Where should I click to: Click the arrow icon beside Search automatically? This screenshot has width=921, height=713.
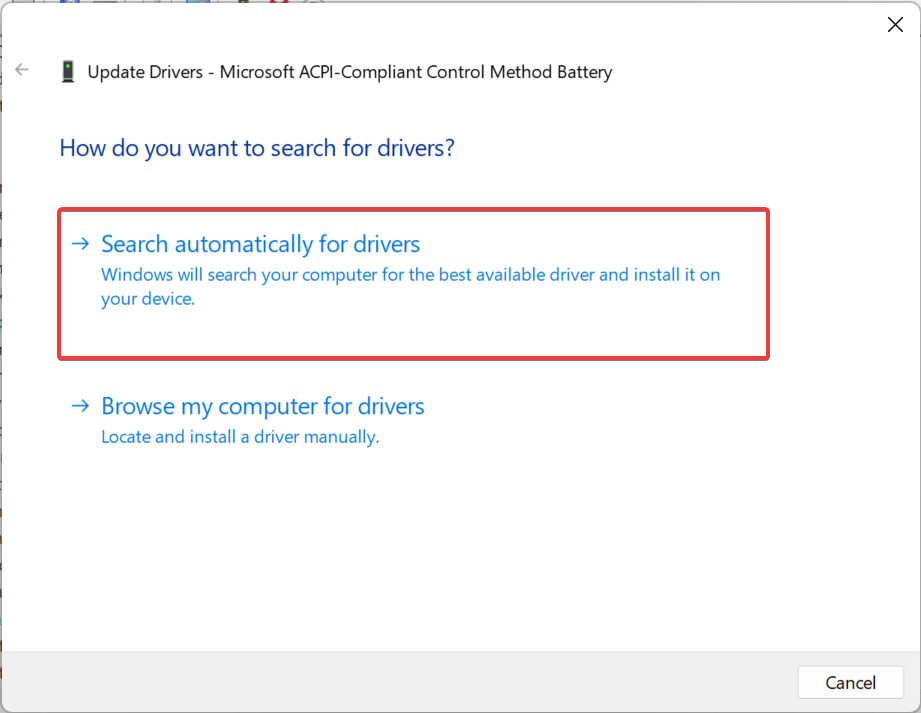pos(80,244)
